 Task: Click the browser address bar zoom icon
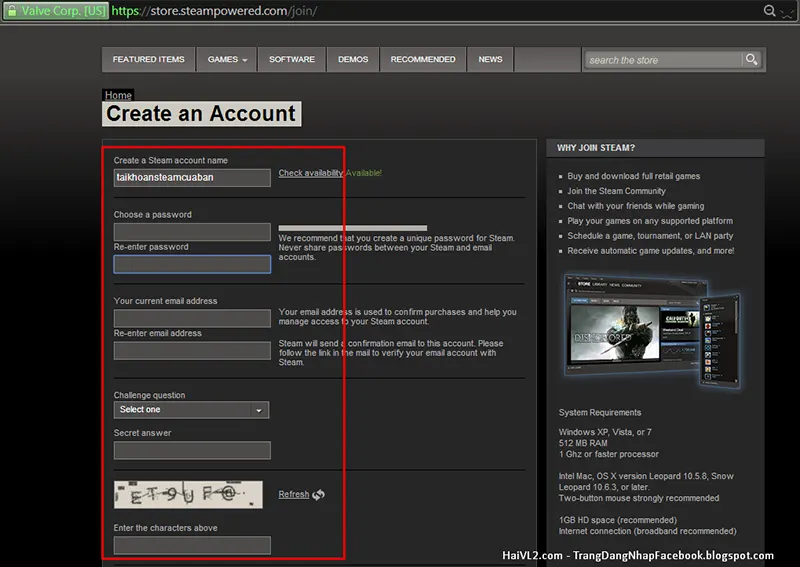769,11
